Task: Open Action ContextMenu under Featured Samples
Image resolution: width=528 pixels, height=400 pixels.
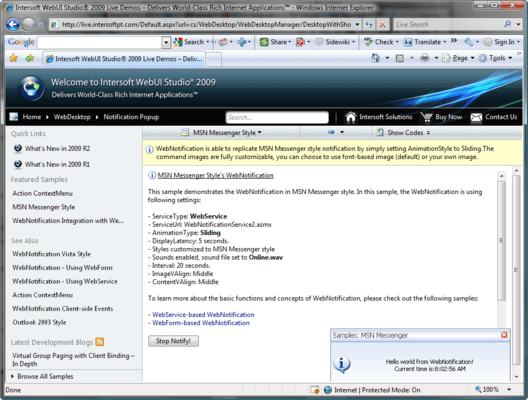Action: coord(42,193)
